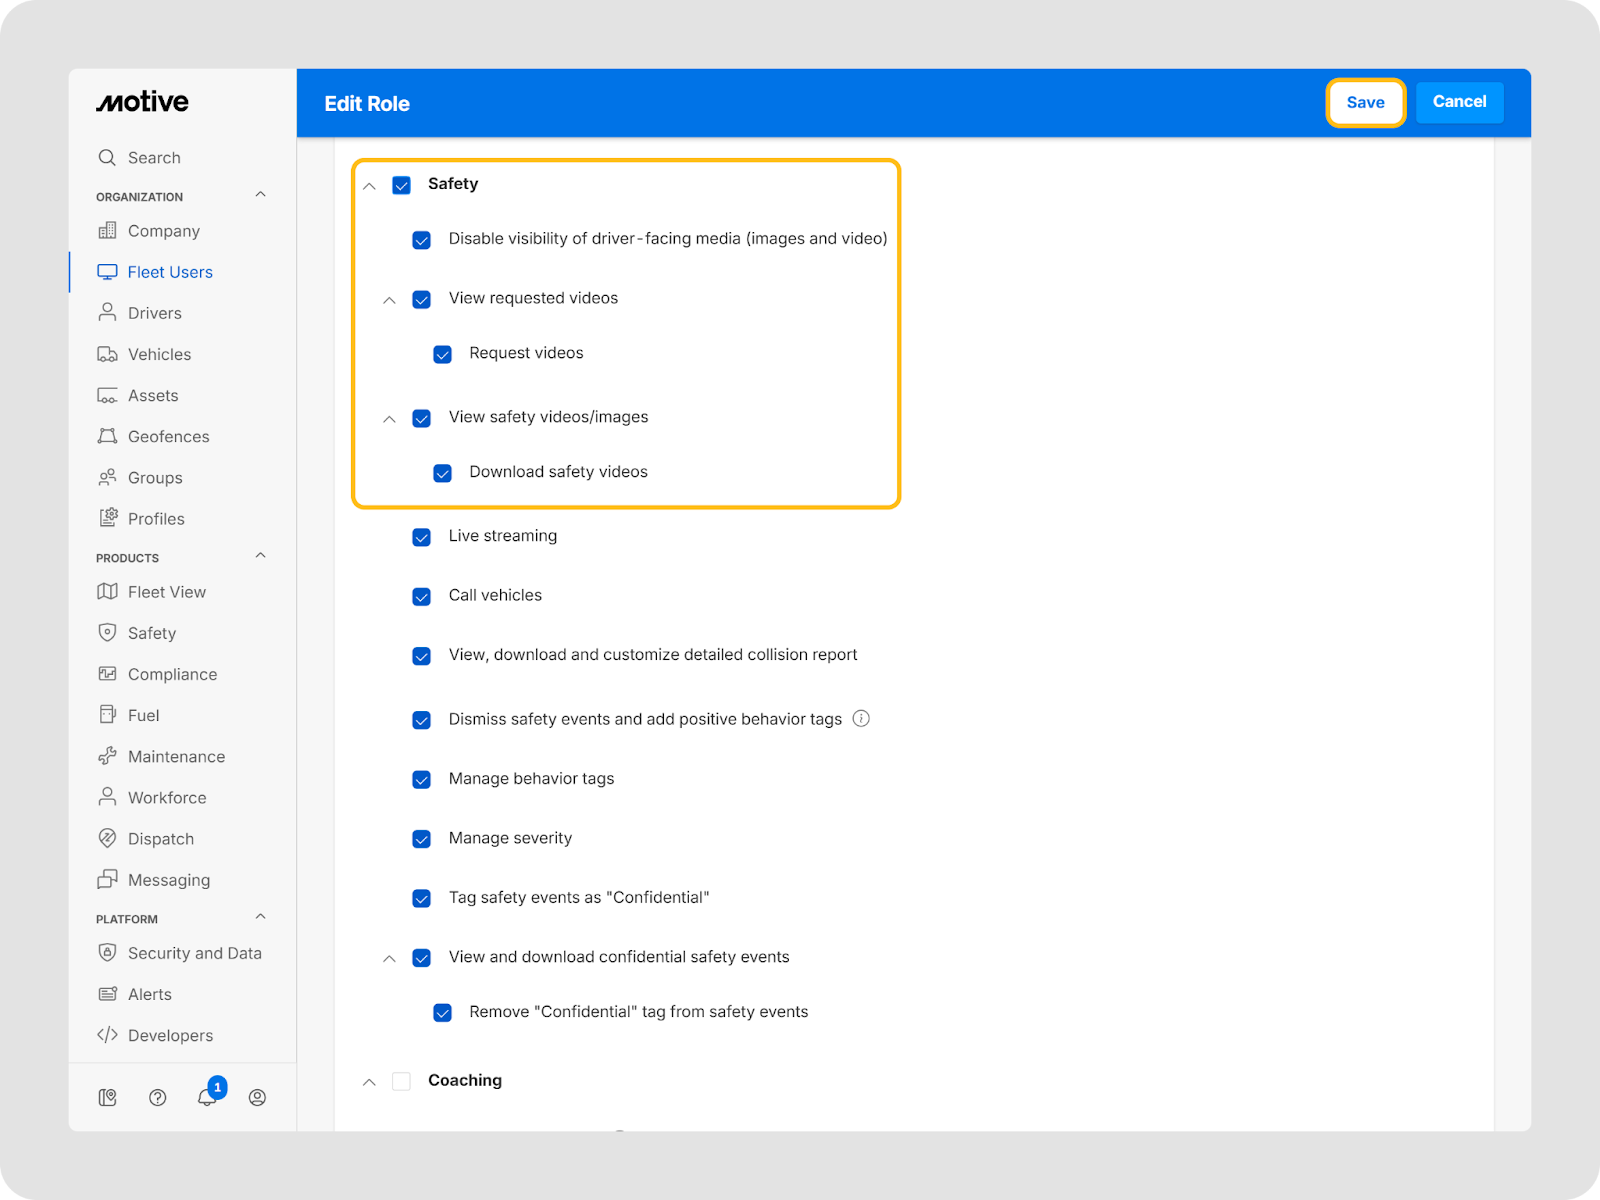Enable the Coaching checkbox

402,1081
